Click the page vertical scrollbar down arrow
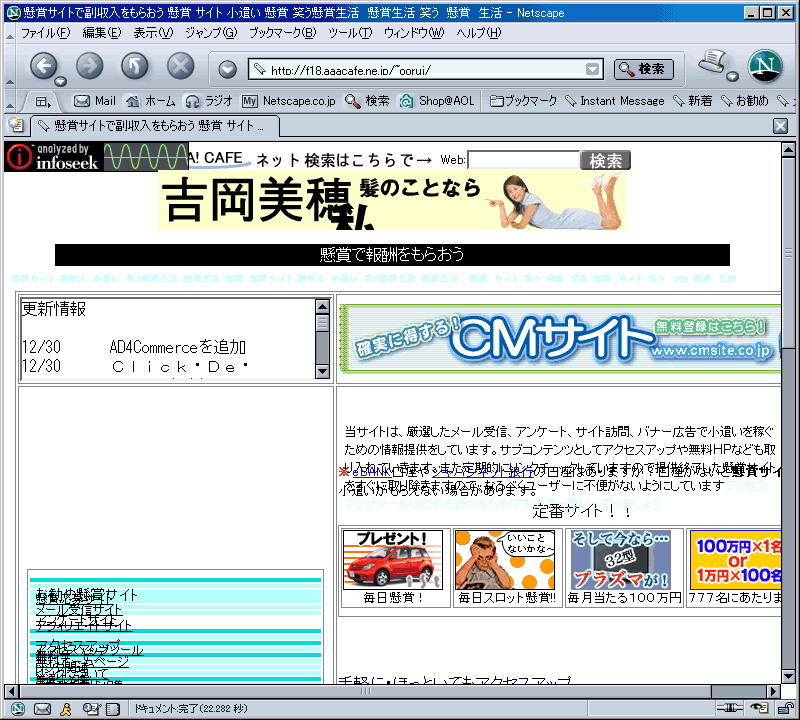The height and width of the screenshot is (720, 800). tap(788, 677)
